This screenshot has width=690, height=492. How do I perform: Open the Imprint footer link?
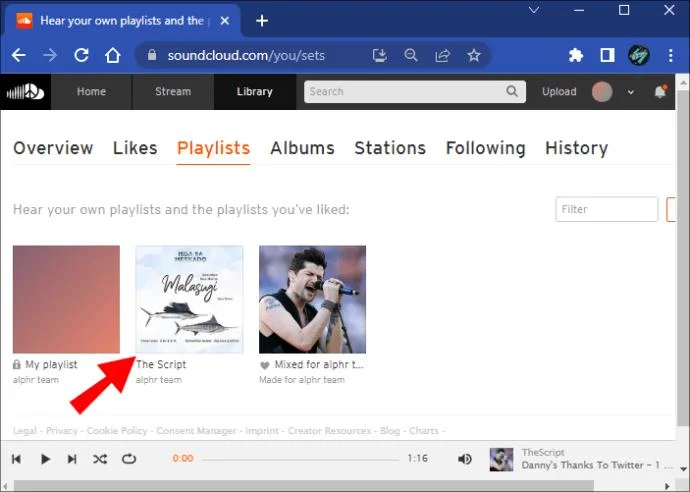[x=262, y=431]
